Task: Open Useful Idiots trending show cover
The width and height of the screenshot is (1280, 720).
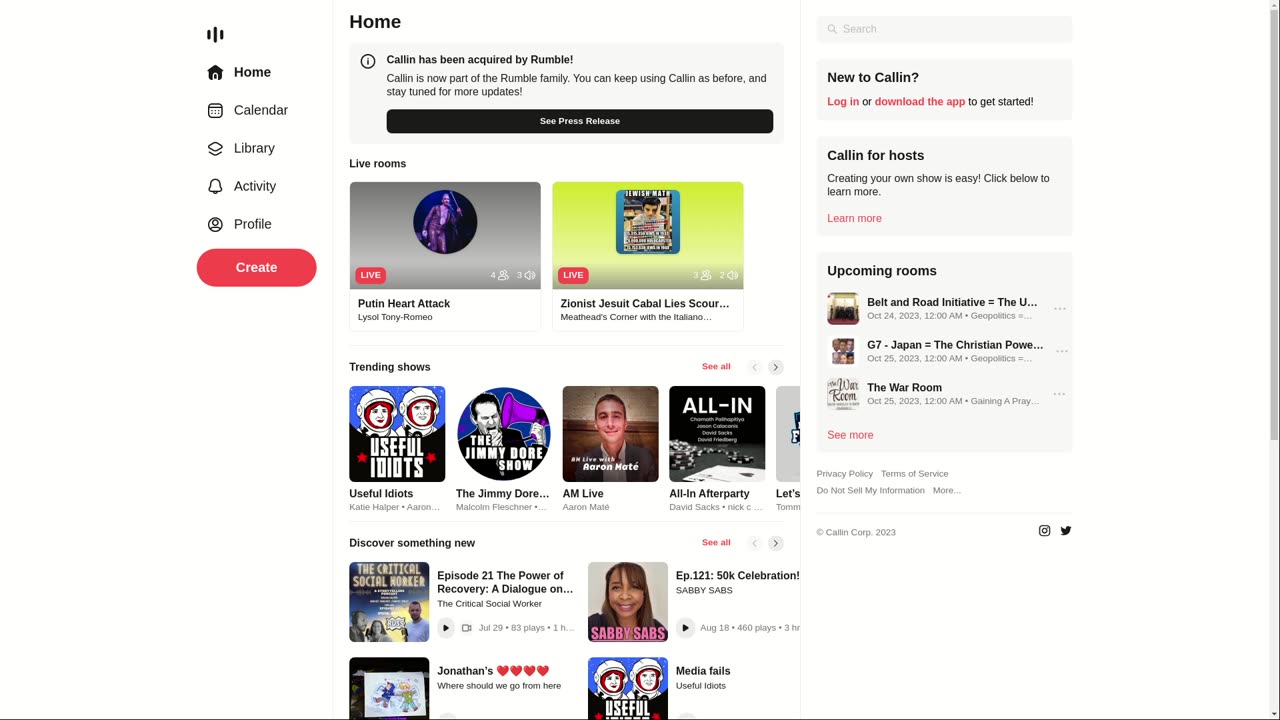Action: coord(397,434)
